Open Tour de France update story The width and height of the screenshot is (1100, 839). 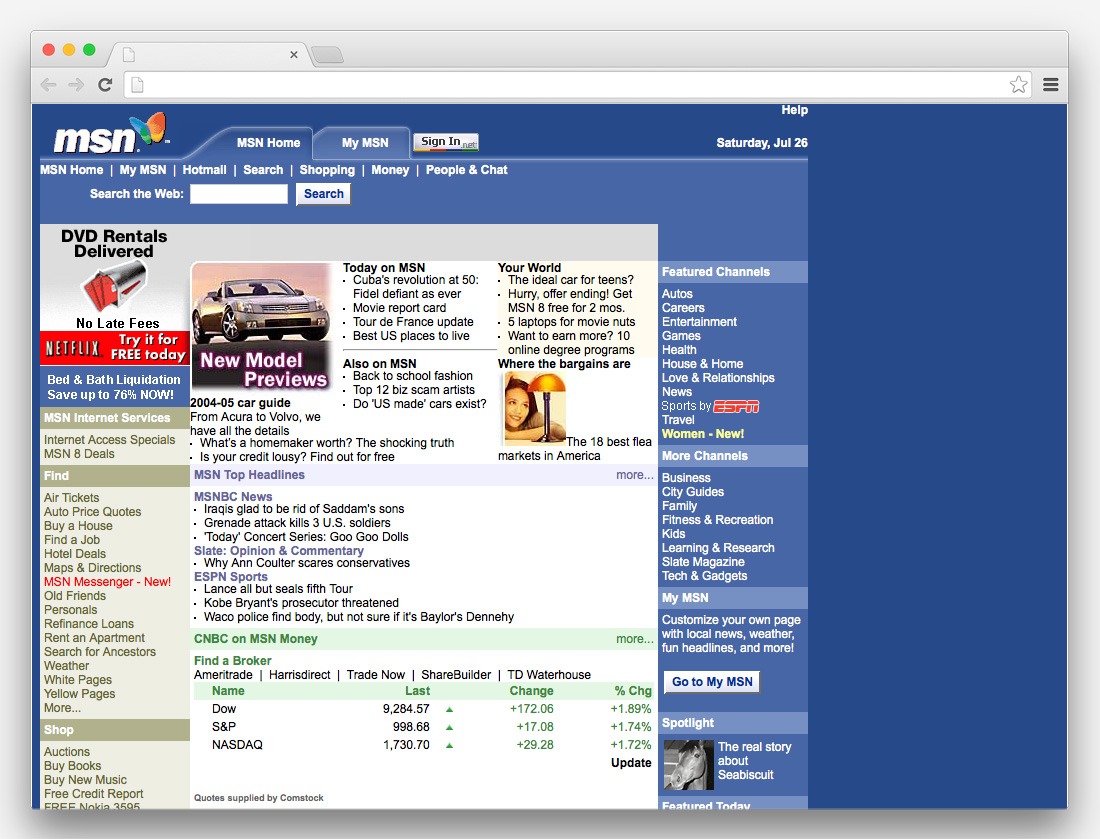pos(413,322)
